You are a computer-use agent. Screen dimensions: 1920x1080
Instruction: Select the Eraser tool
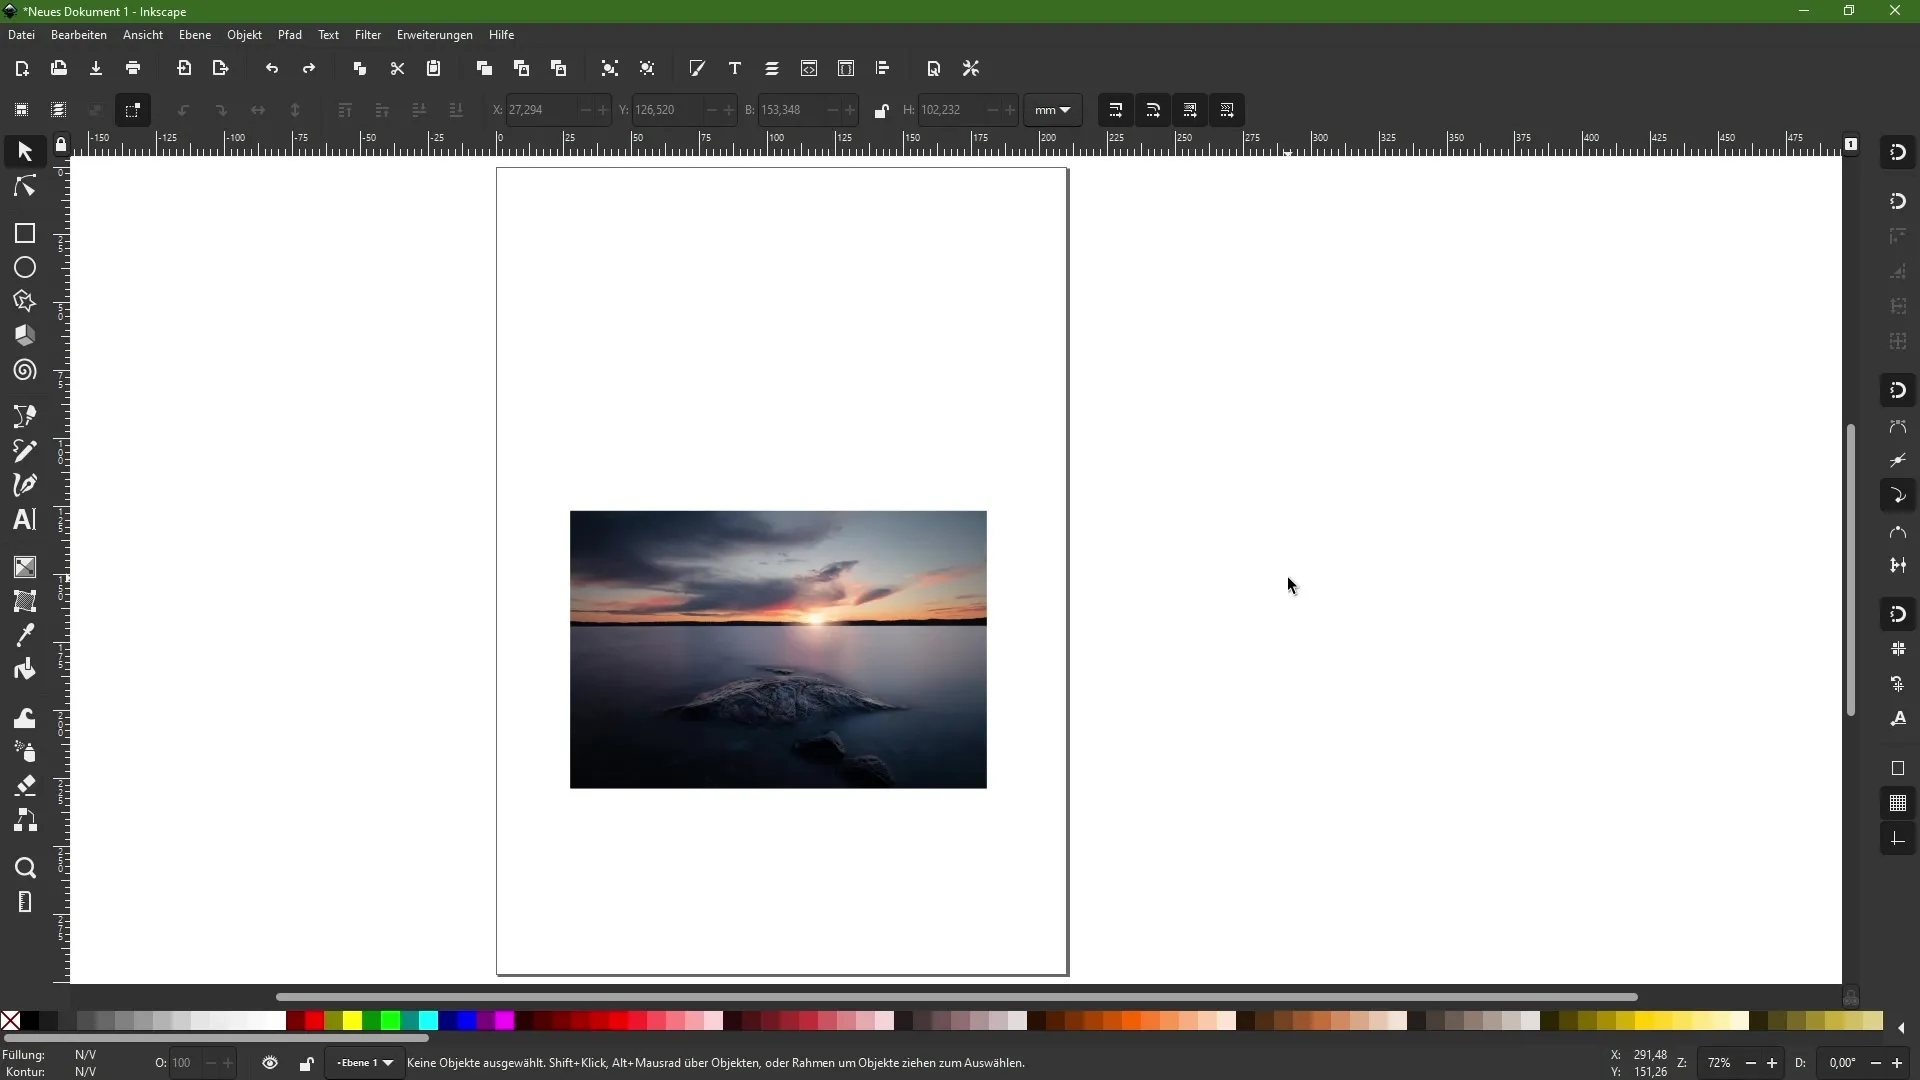click(x=25, y=786)
